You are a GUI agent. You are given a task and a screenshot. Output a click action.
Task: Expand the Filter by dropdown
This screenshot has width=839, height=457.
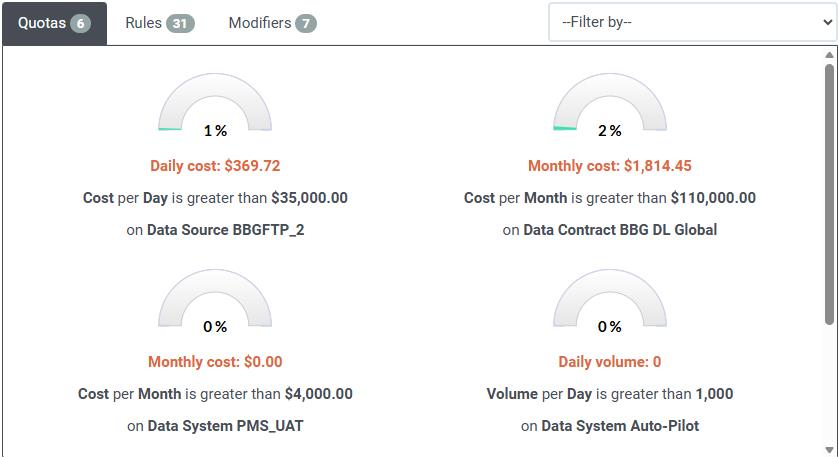(x=692, y=22)
